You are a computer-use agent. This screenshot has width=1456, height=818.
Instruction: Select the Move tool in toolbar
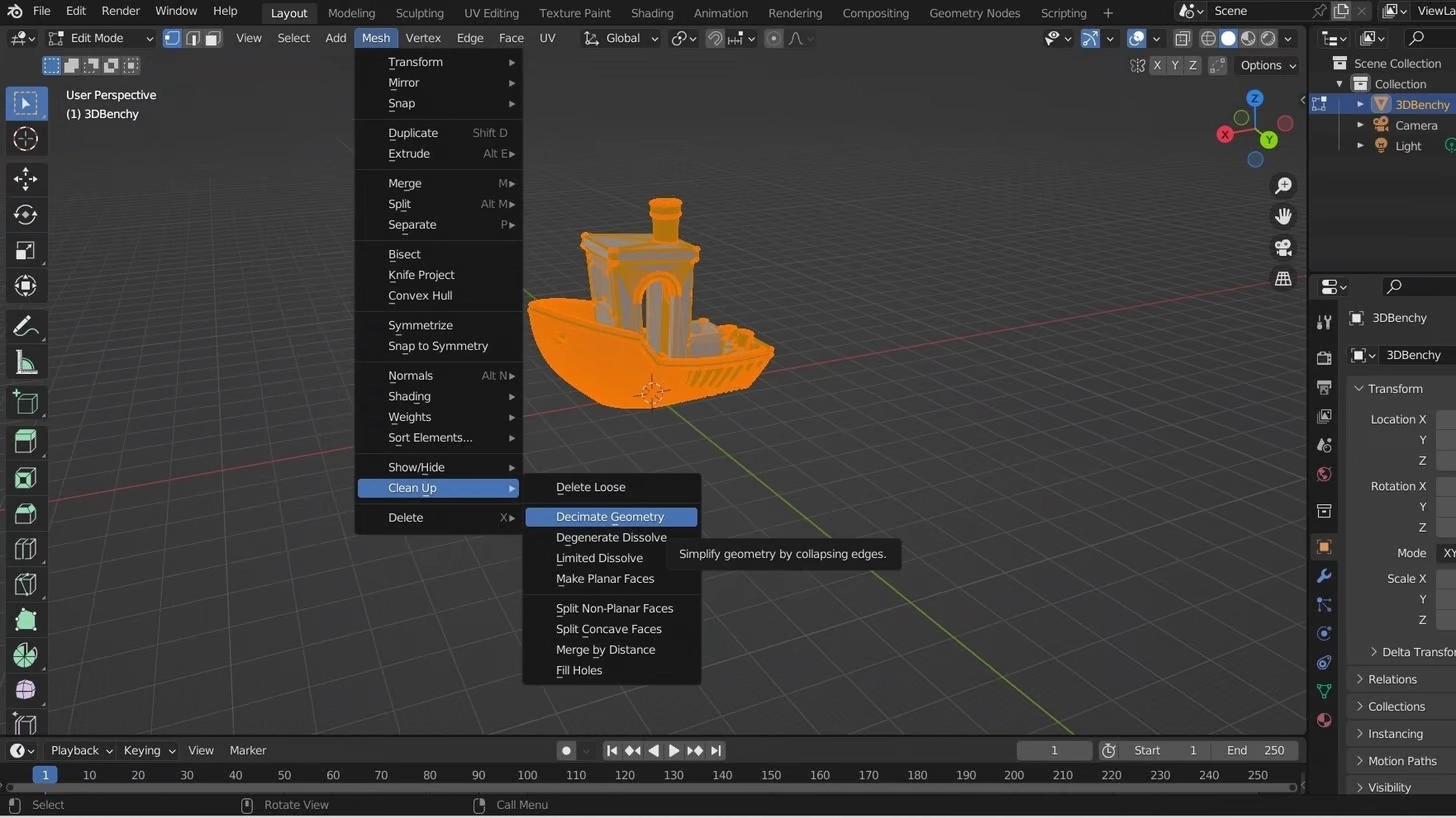tap(25, 179)
